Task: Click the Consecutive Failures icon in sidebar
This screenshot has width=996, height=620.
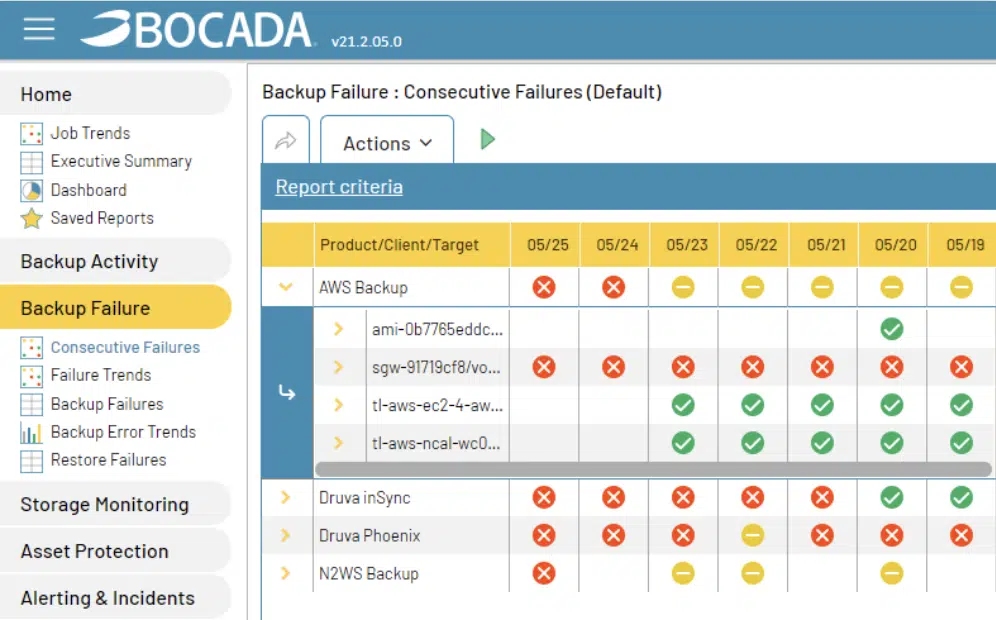Action: [31, 347]
